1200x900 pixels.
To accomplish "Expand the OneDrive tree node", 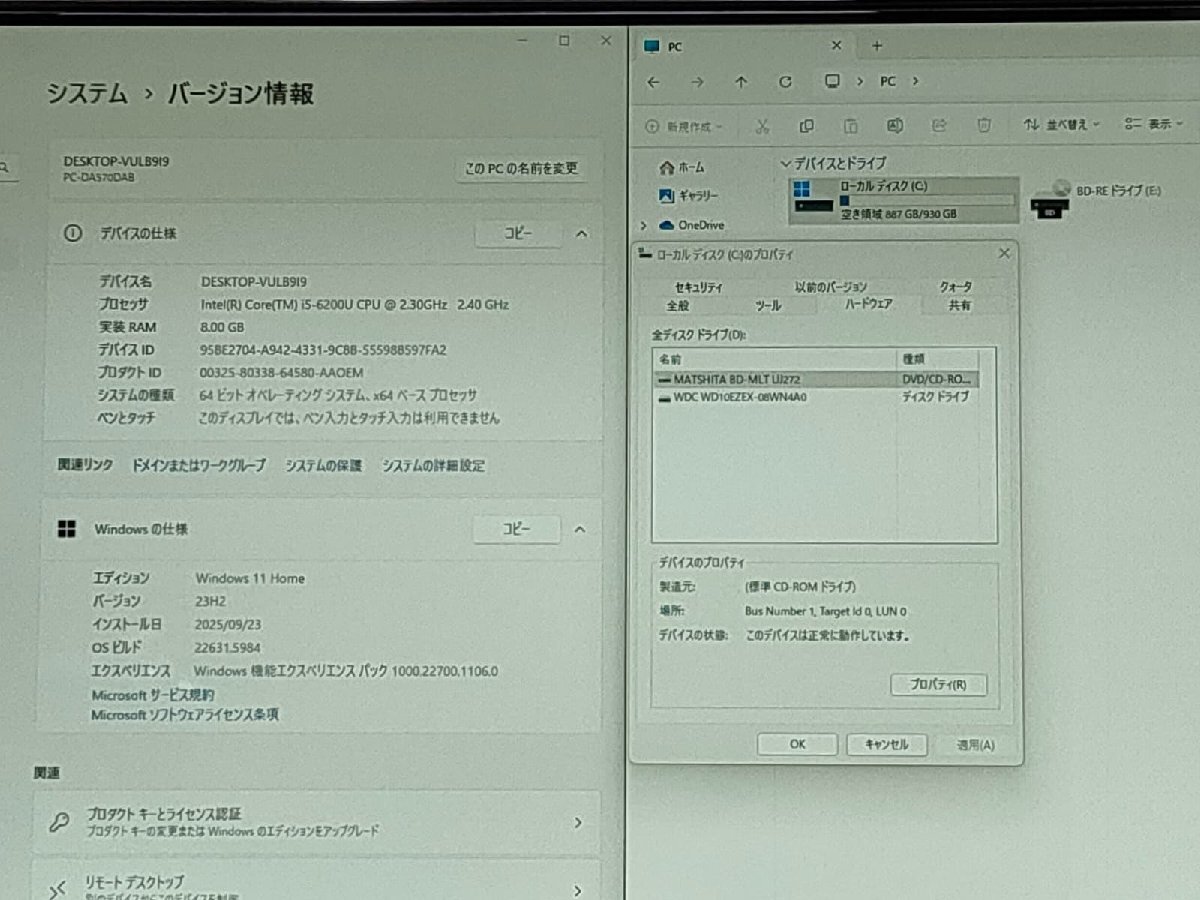I will pyautogui.click(x=644, y=225).
